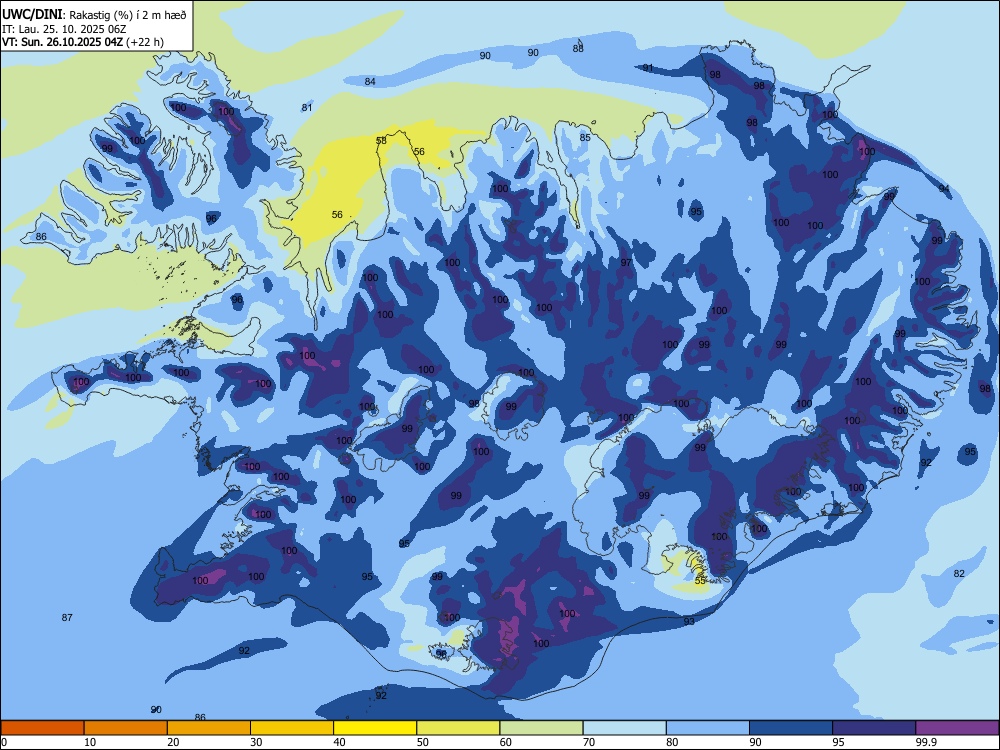Click the title text 'UWC/DINI: Rakastig (%) í 2 m hæð'
The image size is (1000, 750).
94,15
